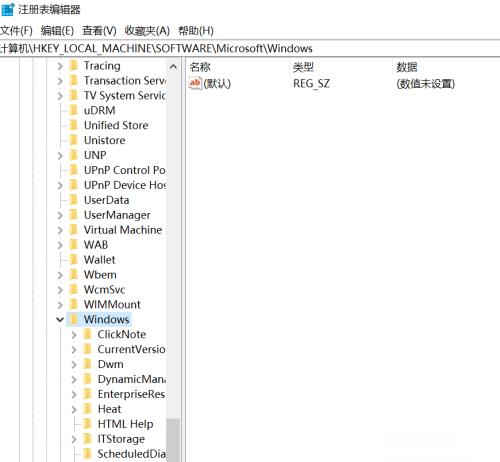Click the Unified Store folder icon
The width and height of the screenshot is (500, 462).
click(x=74, y=125)
